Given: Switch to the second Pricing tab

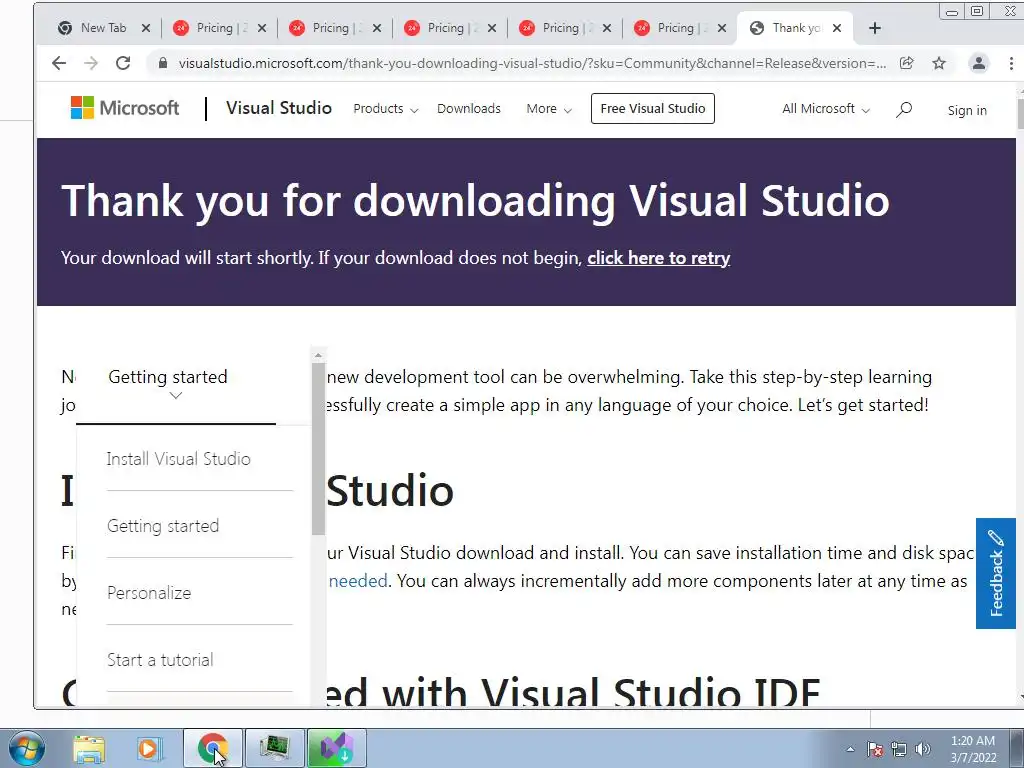Looking at the screenshot, I should pyautogui.click(x=333, y=28).
